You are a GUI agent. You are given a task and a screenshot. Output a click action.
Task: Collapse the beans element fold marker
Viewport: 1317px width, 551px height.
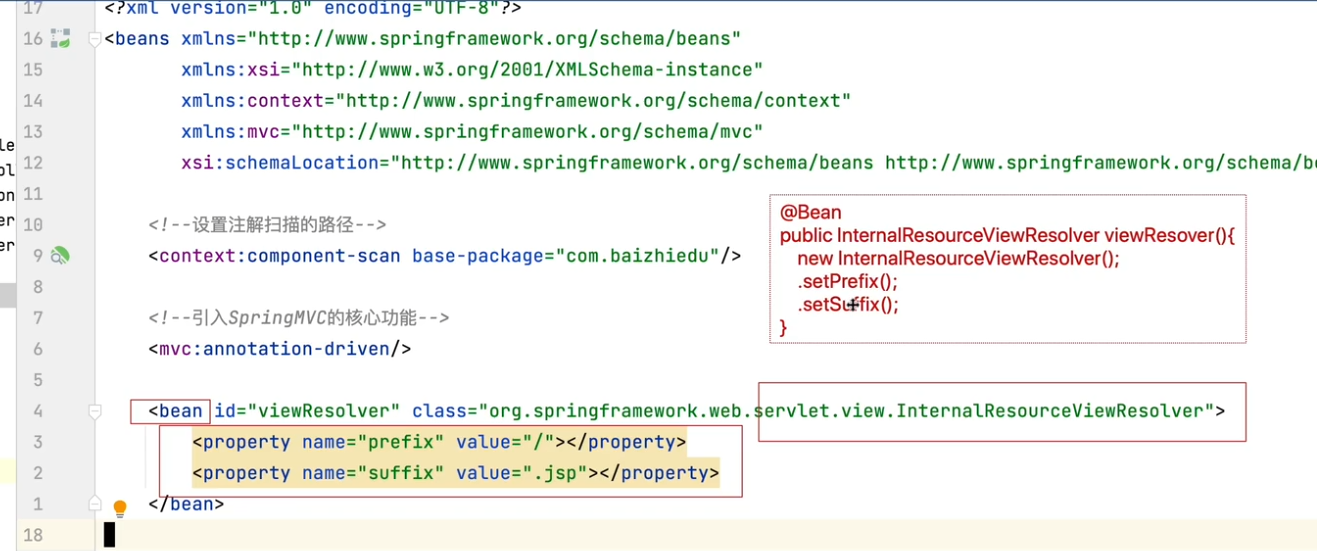[x=95, y=39]
